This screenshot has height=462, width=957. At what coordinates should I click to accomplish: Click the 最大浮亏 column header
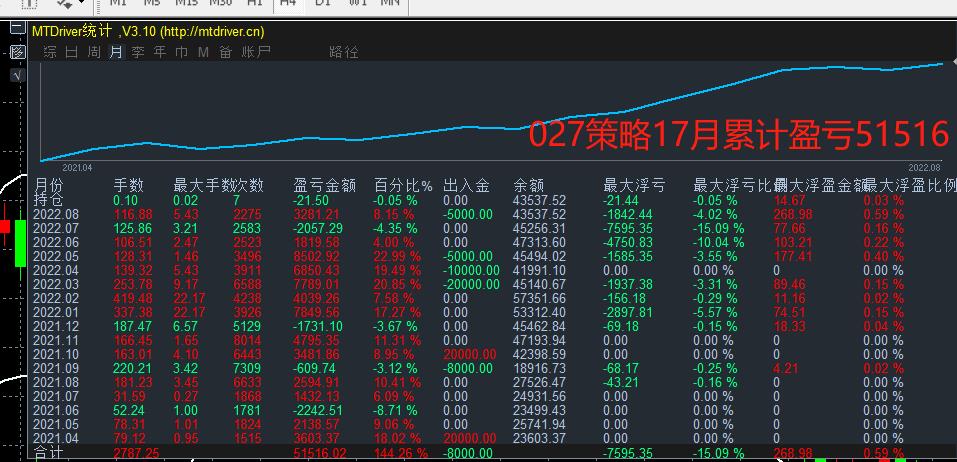click(x=634, y=185)
